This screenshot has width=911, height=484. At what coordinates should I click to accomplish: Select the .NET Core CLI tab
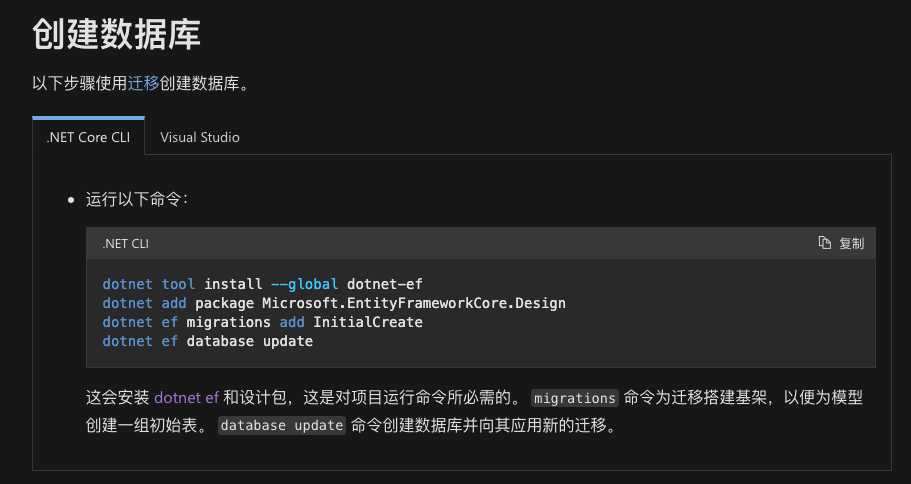[88, 137]
